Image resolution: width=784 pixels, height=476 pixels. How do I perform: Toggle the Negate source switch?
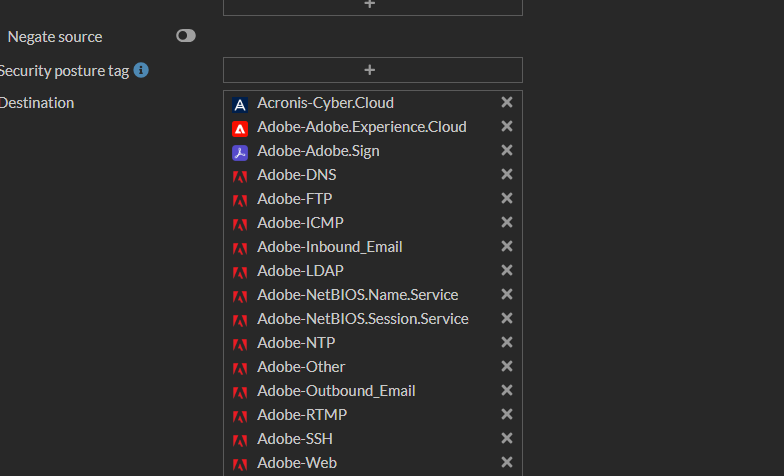186,36
